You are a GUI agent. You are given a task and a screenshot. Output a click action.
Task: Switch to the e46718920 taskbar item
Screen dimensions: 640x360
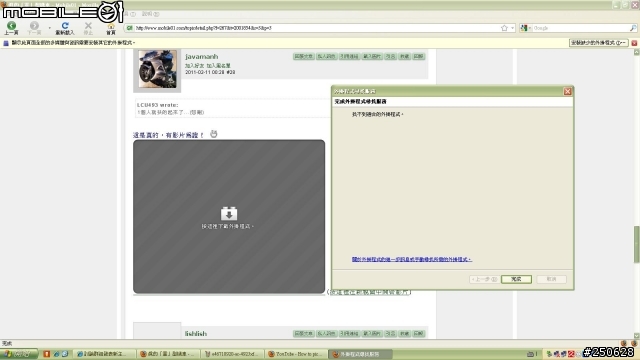coord(233,354)
